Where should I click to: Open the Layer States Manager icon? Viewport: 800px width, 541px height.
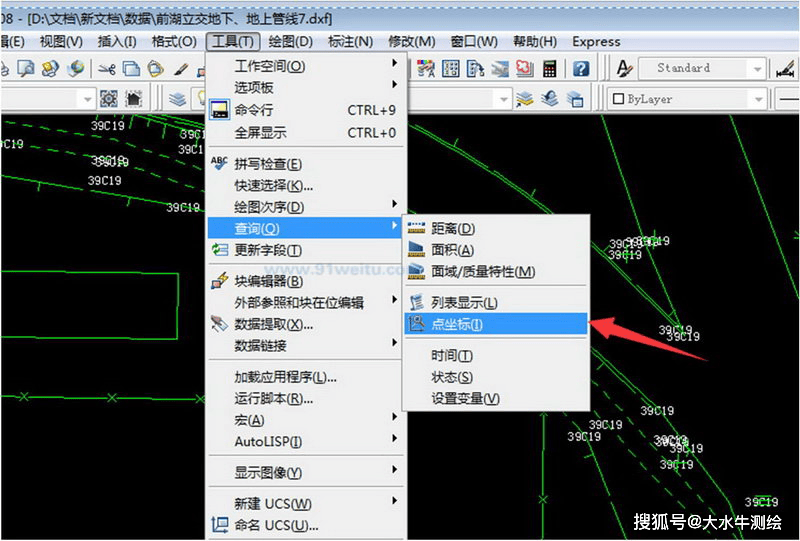(574, 99)
